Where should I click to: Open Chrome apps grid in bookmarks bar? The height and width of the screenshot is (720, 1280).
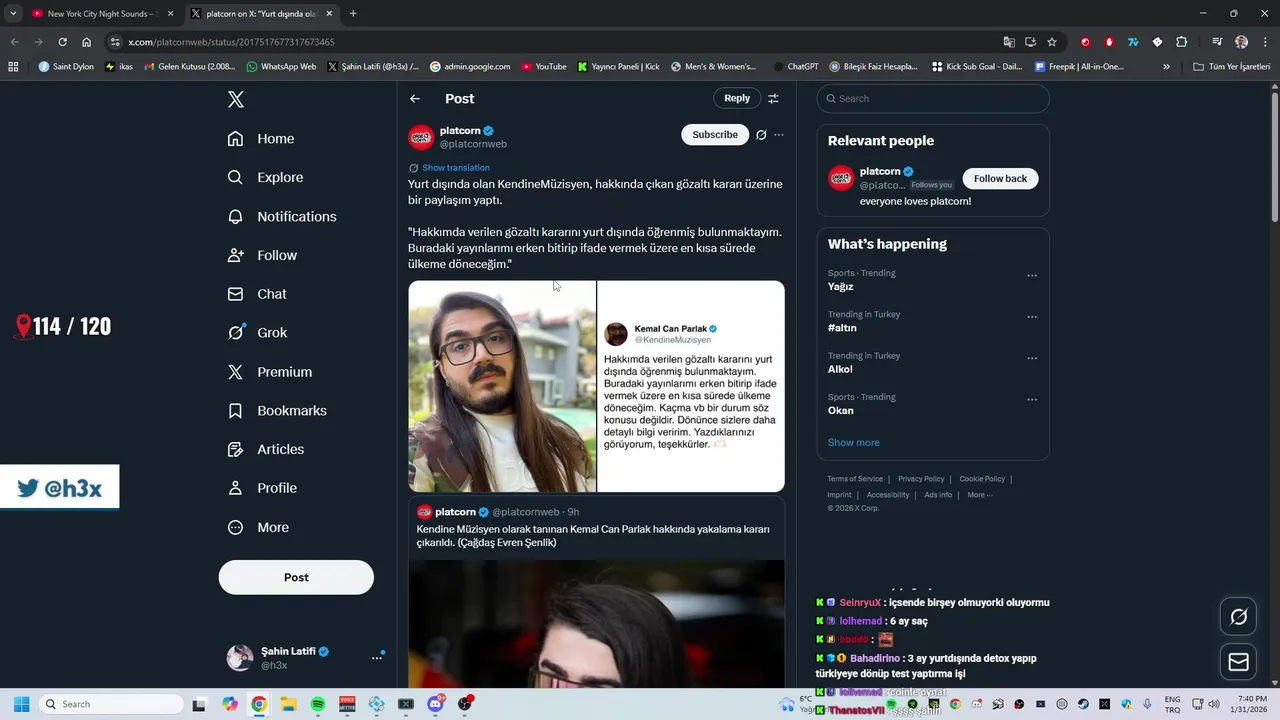[13, 67]
